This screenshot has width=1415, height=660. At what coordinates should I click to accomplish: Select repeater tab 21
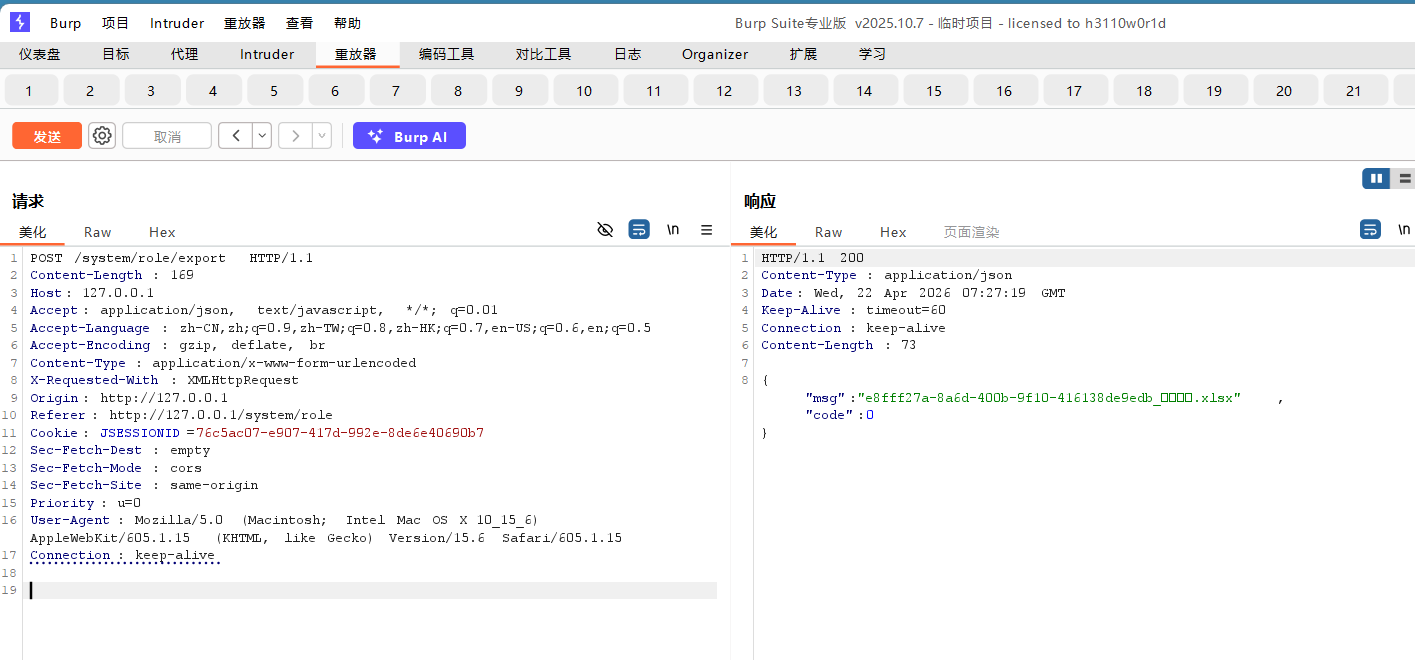(x=1354, y=91)
